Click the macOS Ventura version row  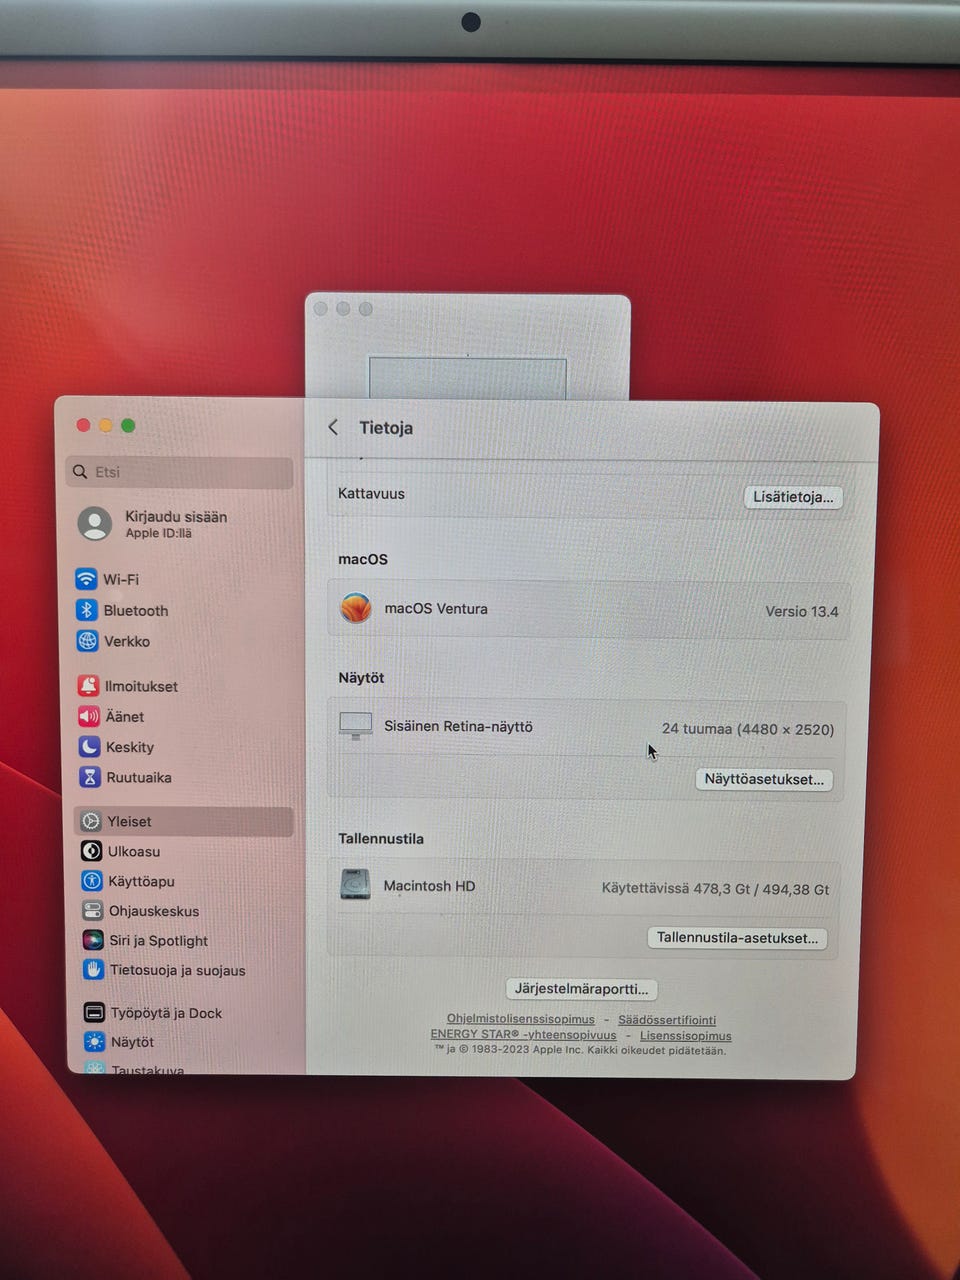(x=589, y=610)
